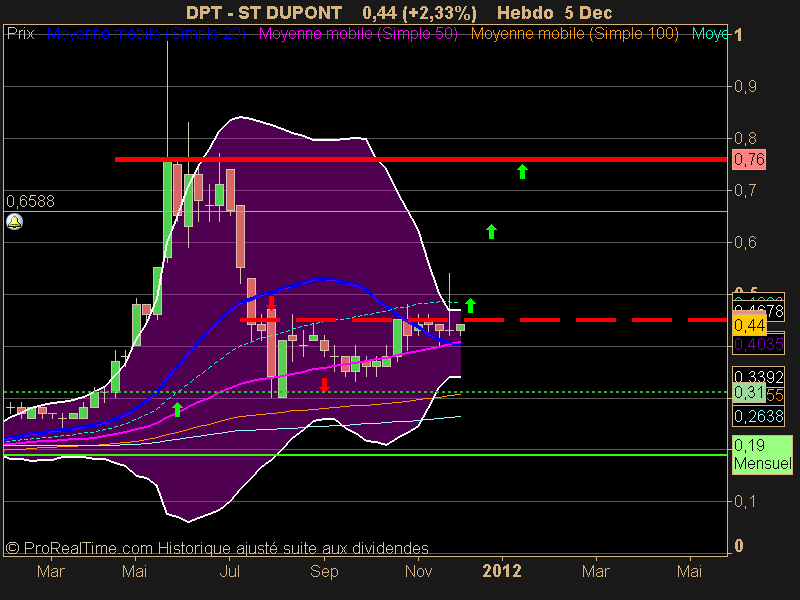Select the red down arrow above the blue moving average
The height and width of the screenshot is (600, 800).
coord(271,303)
